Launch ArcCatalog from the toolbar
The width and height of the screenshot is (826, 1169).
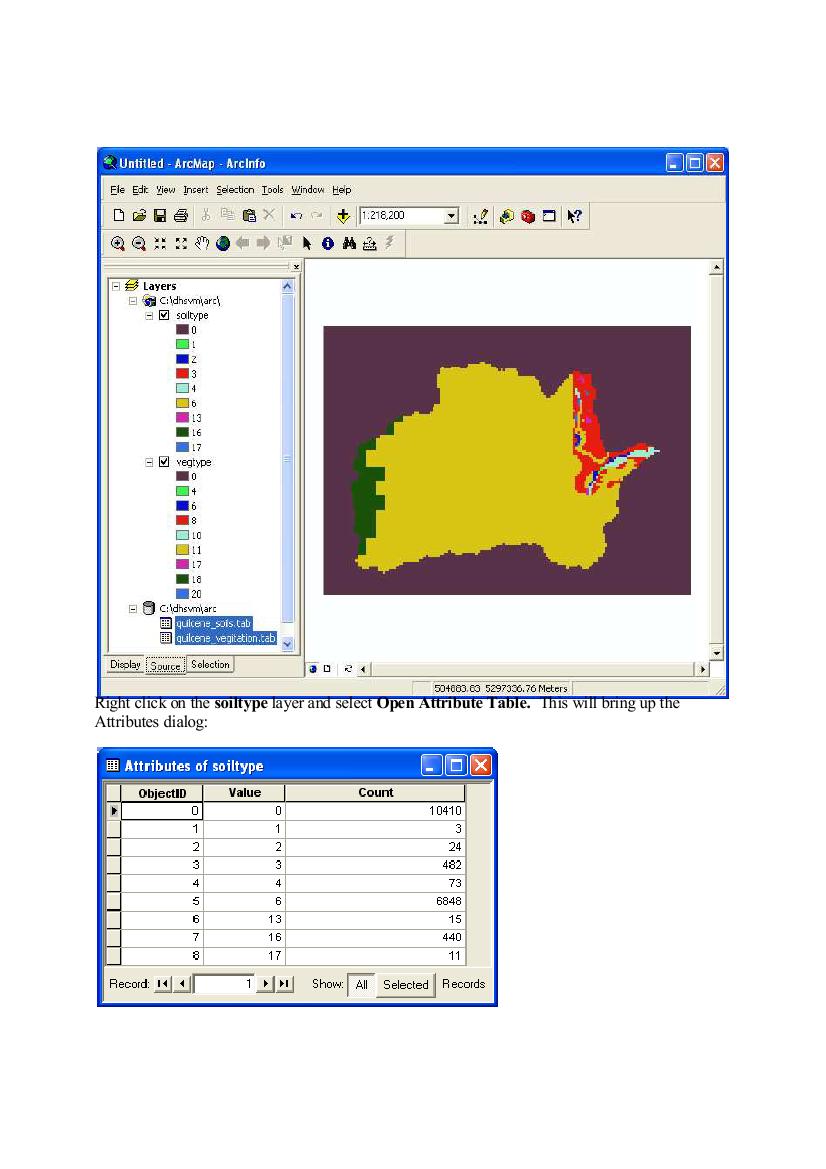point(506,216)
